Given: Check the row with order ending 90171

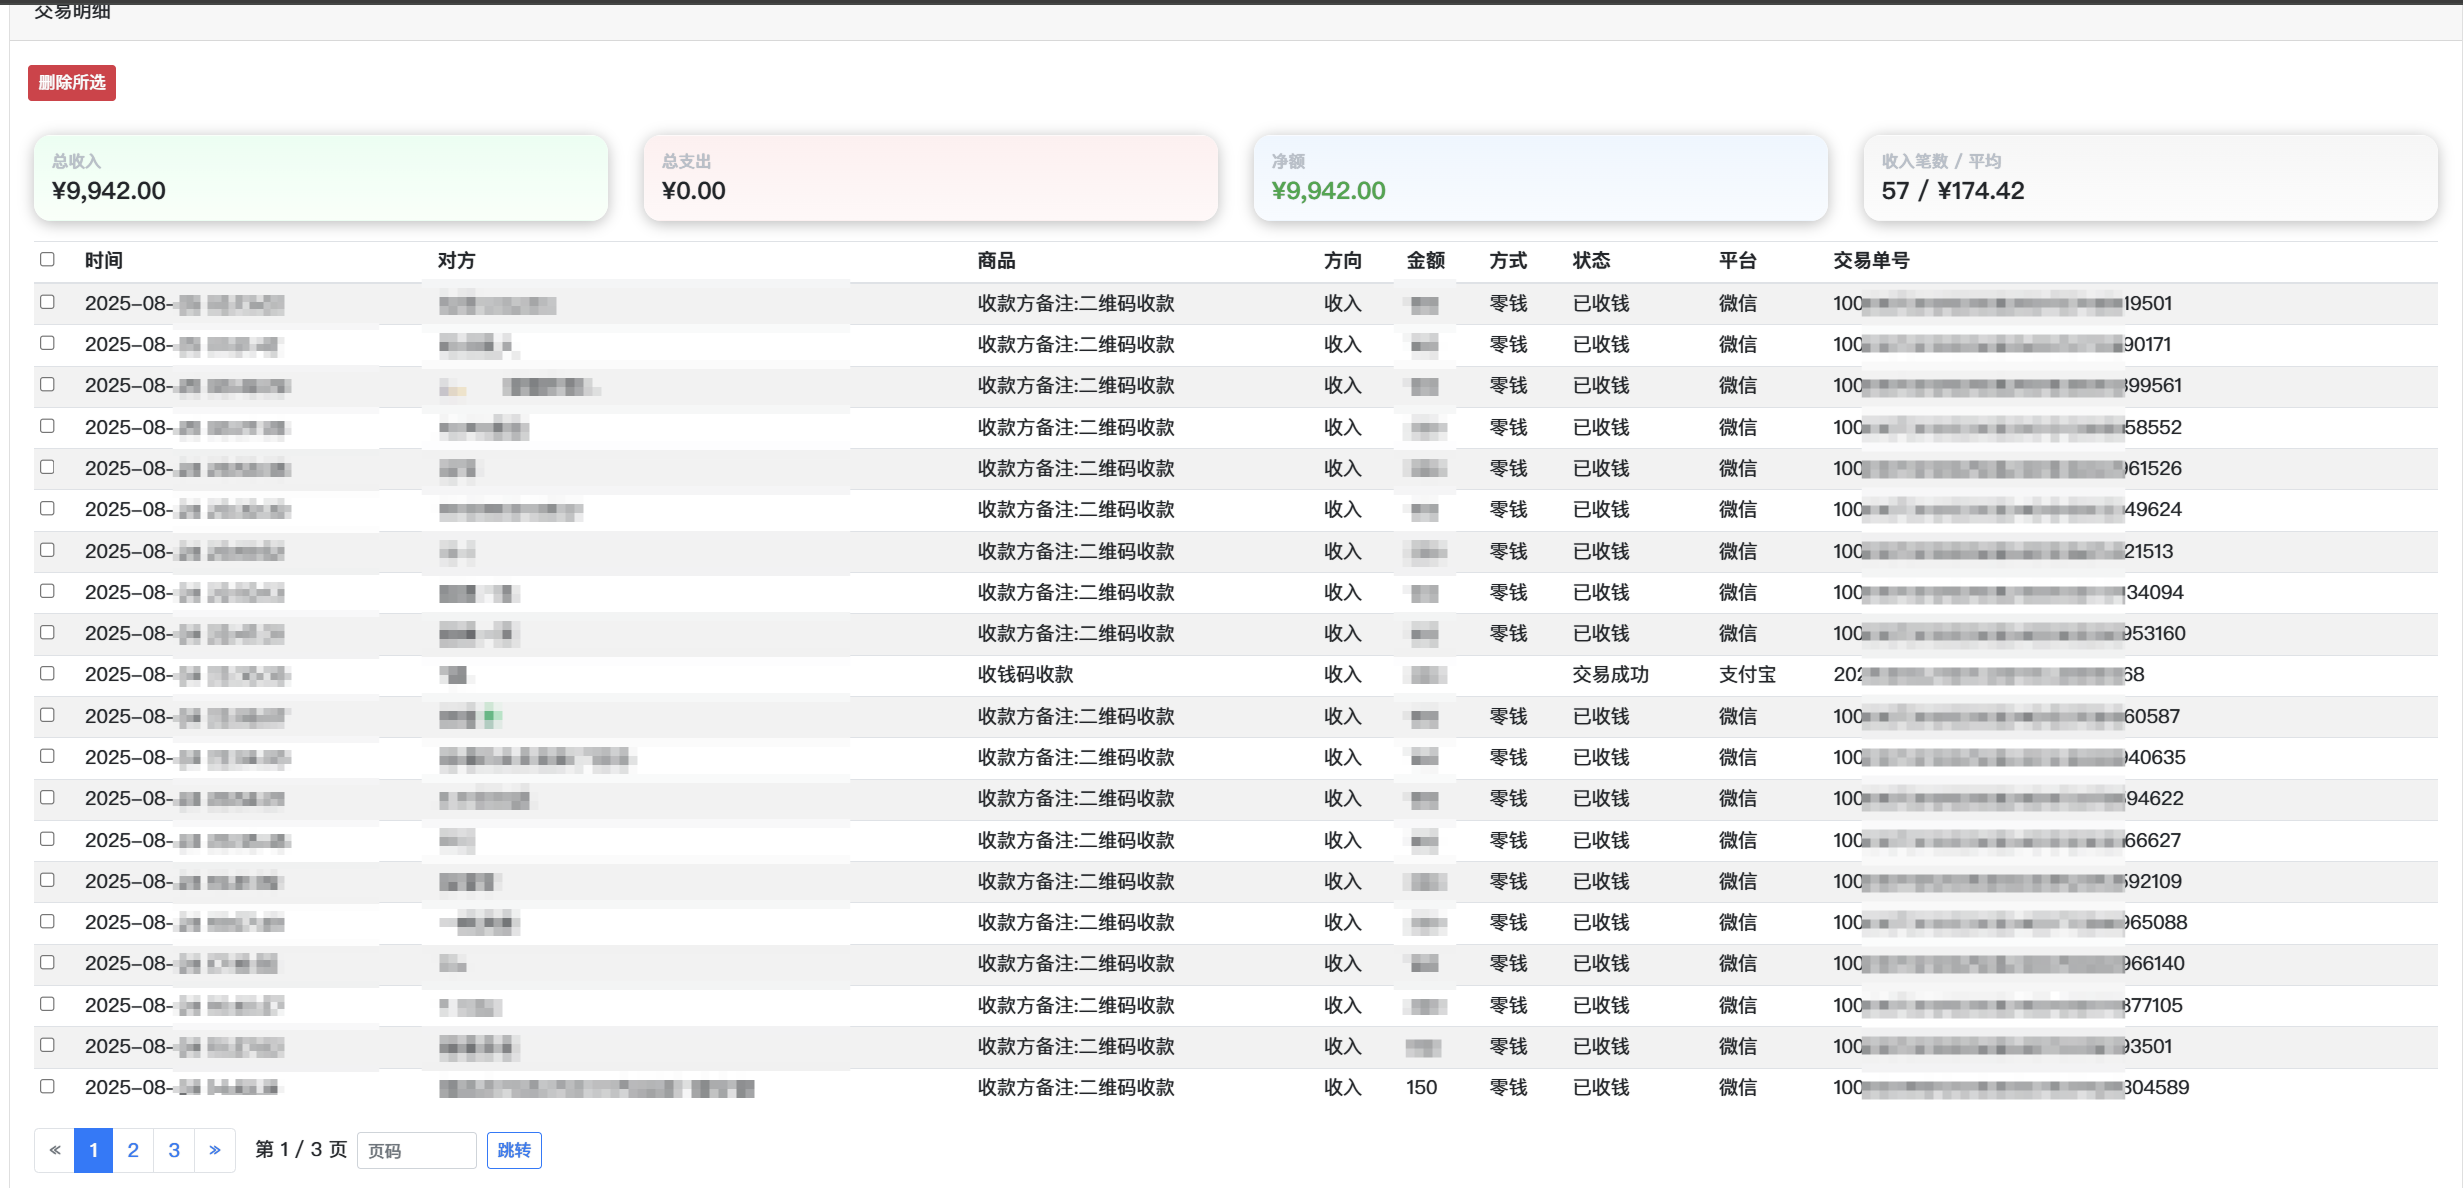Looking at the screenshot, I should (x=47, y=343).
